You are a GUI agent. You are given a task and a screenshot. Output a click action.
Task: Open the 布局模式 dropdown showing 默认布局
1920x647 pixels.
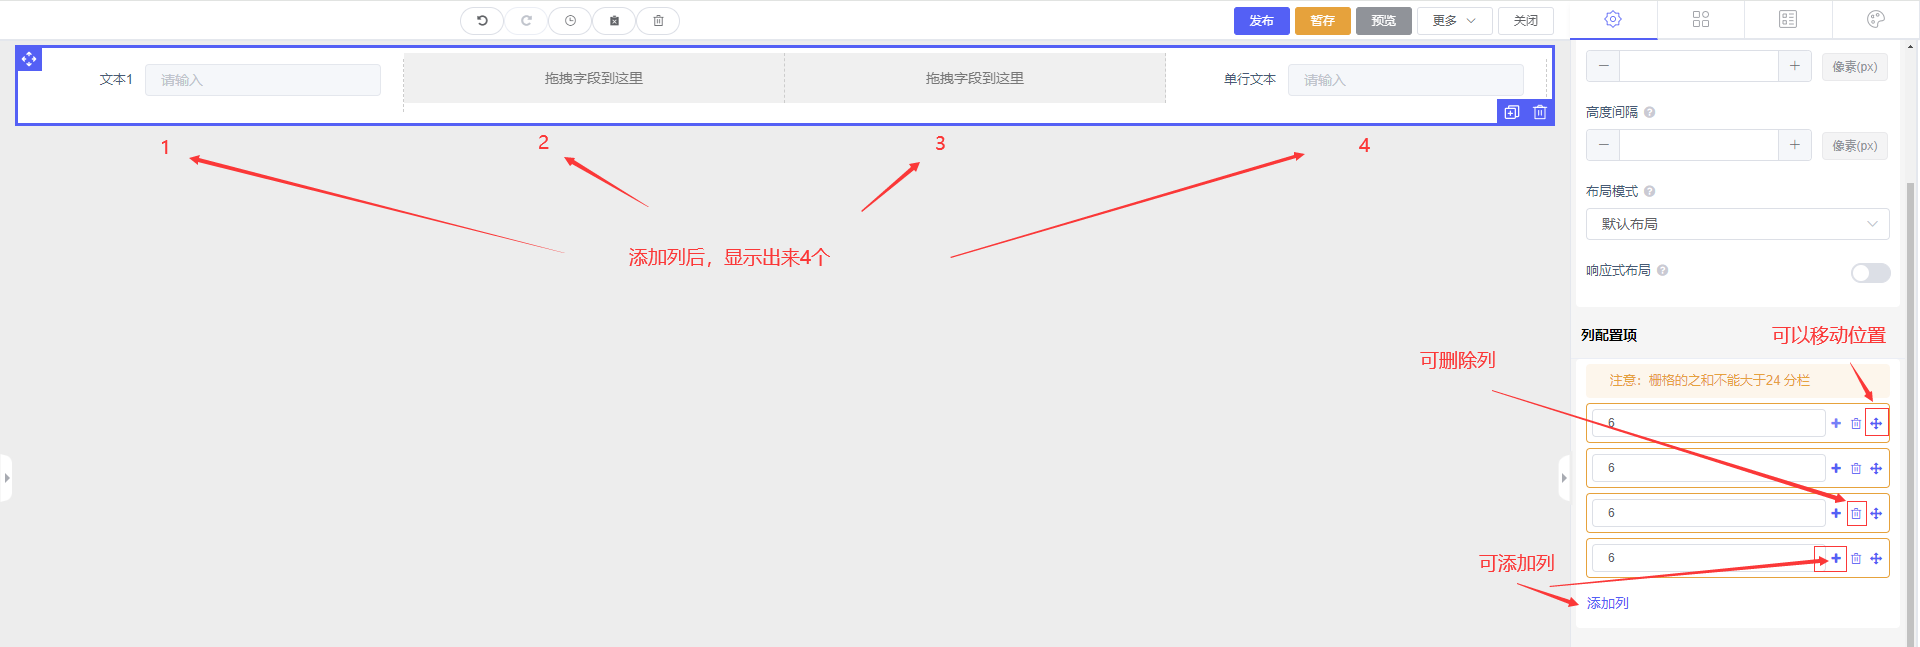click(x=1737, y=224)
